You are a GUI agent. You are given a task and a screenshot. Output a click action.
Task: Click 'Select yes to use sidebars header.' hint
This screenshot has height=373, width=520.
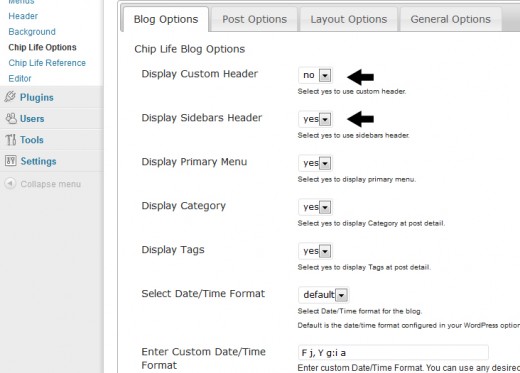(354, 135)
